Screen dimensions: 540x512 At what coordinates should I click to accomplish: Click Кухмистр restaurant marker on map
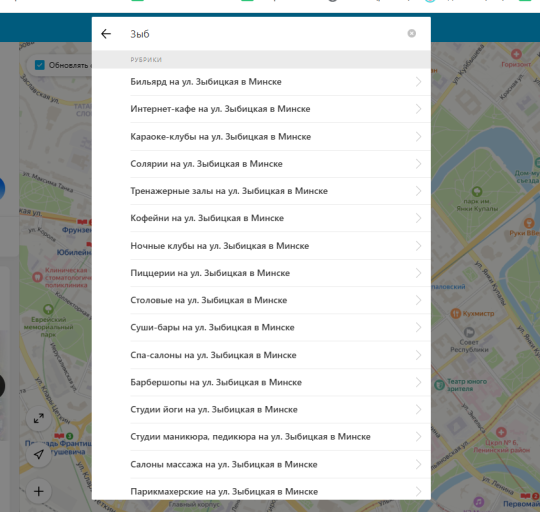pos(456,313)
